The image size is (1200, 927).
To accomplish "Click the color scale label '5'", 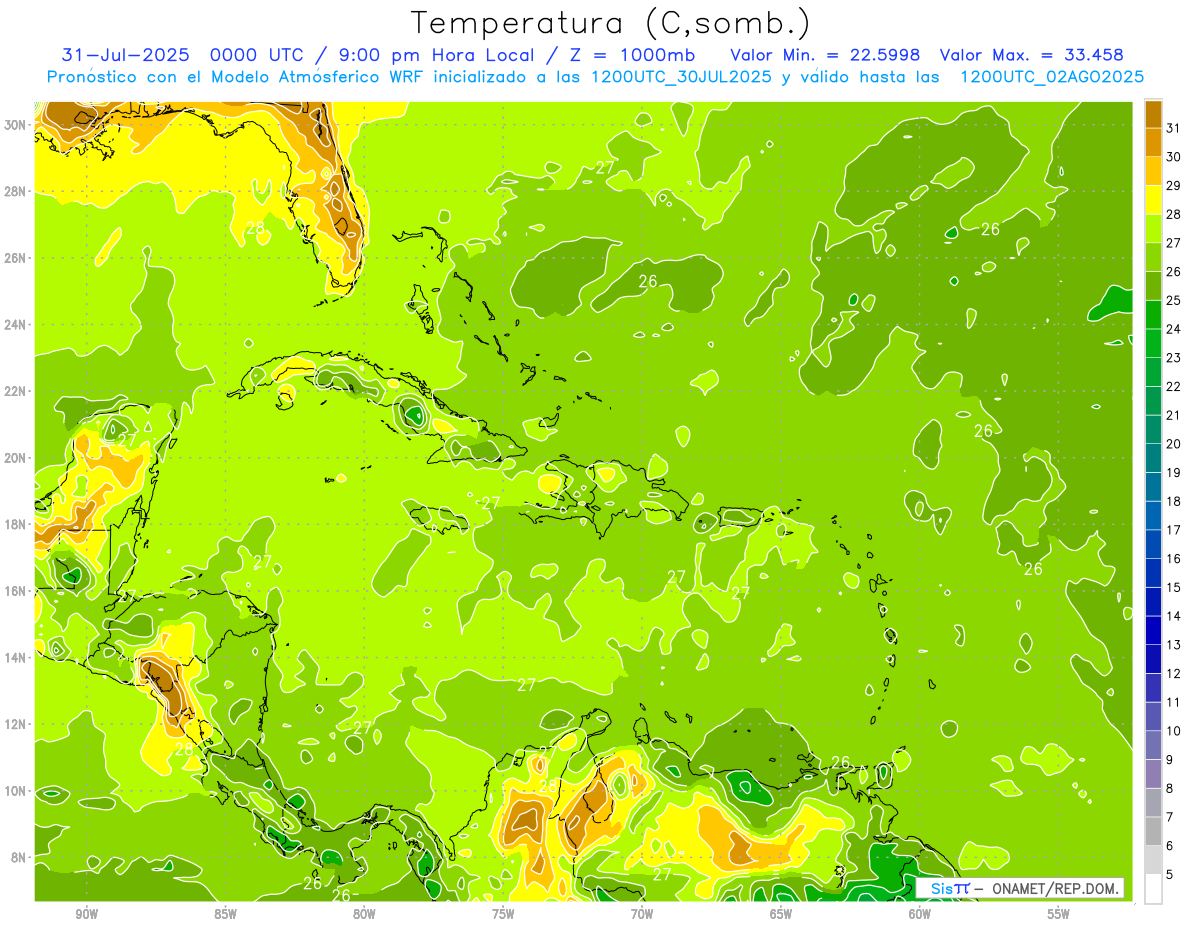I will pyautogui.click(x=1171, y=875).
